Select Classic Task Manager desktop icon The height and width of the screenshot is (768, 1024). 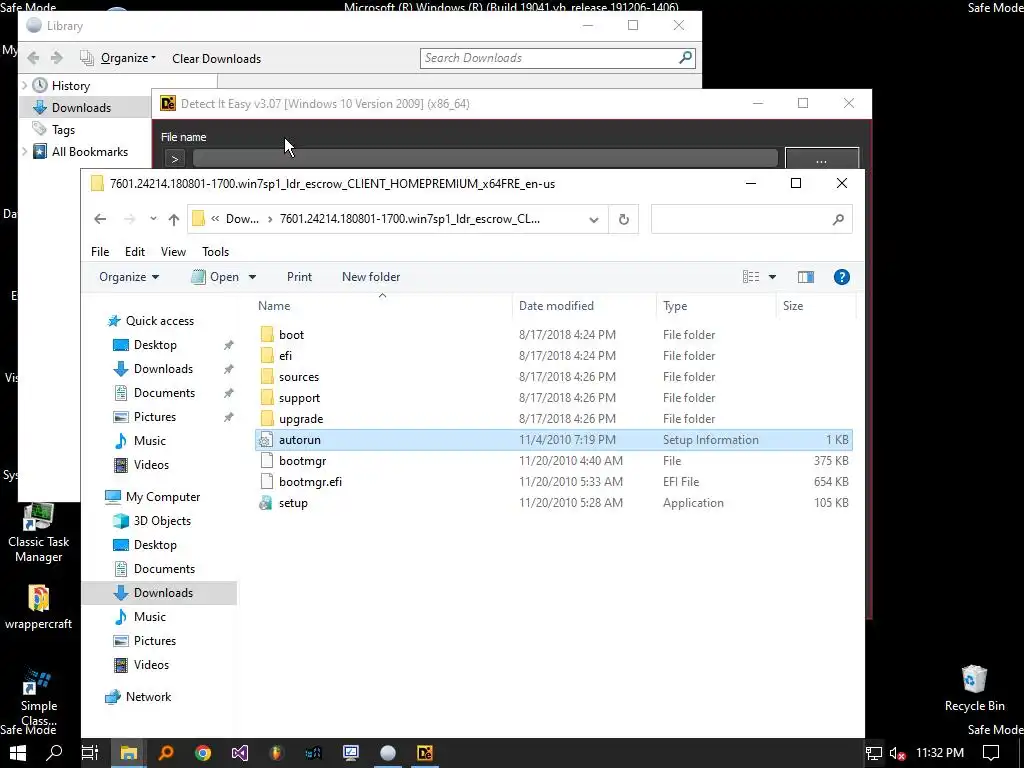(39, 533)
